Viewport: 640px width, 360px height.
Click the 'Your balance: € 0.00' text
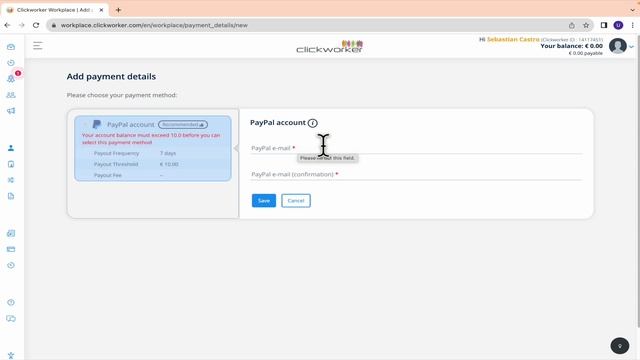(x=571, y=46)
